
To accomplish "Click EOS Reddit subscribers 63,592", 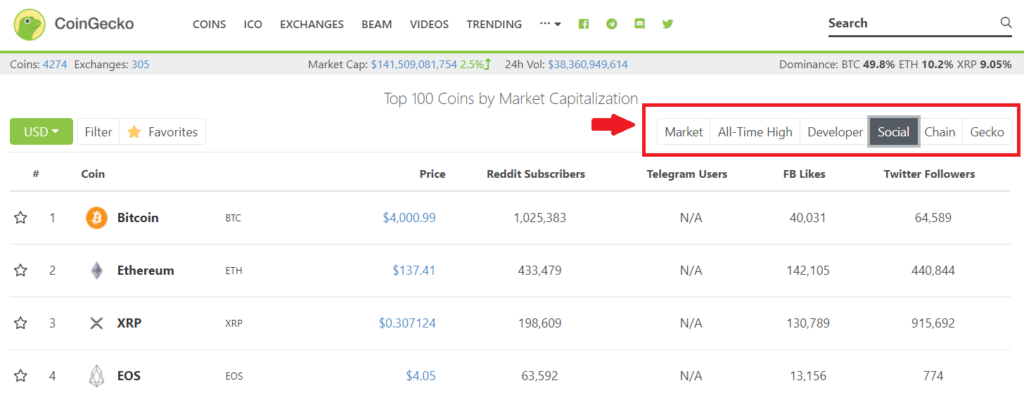I will click(x=540, y=376).
